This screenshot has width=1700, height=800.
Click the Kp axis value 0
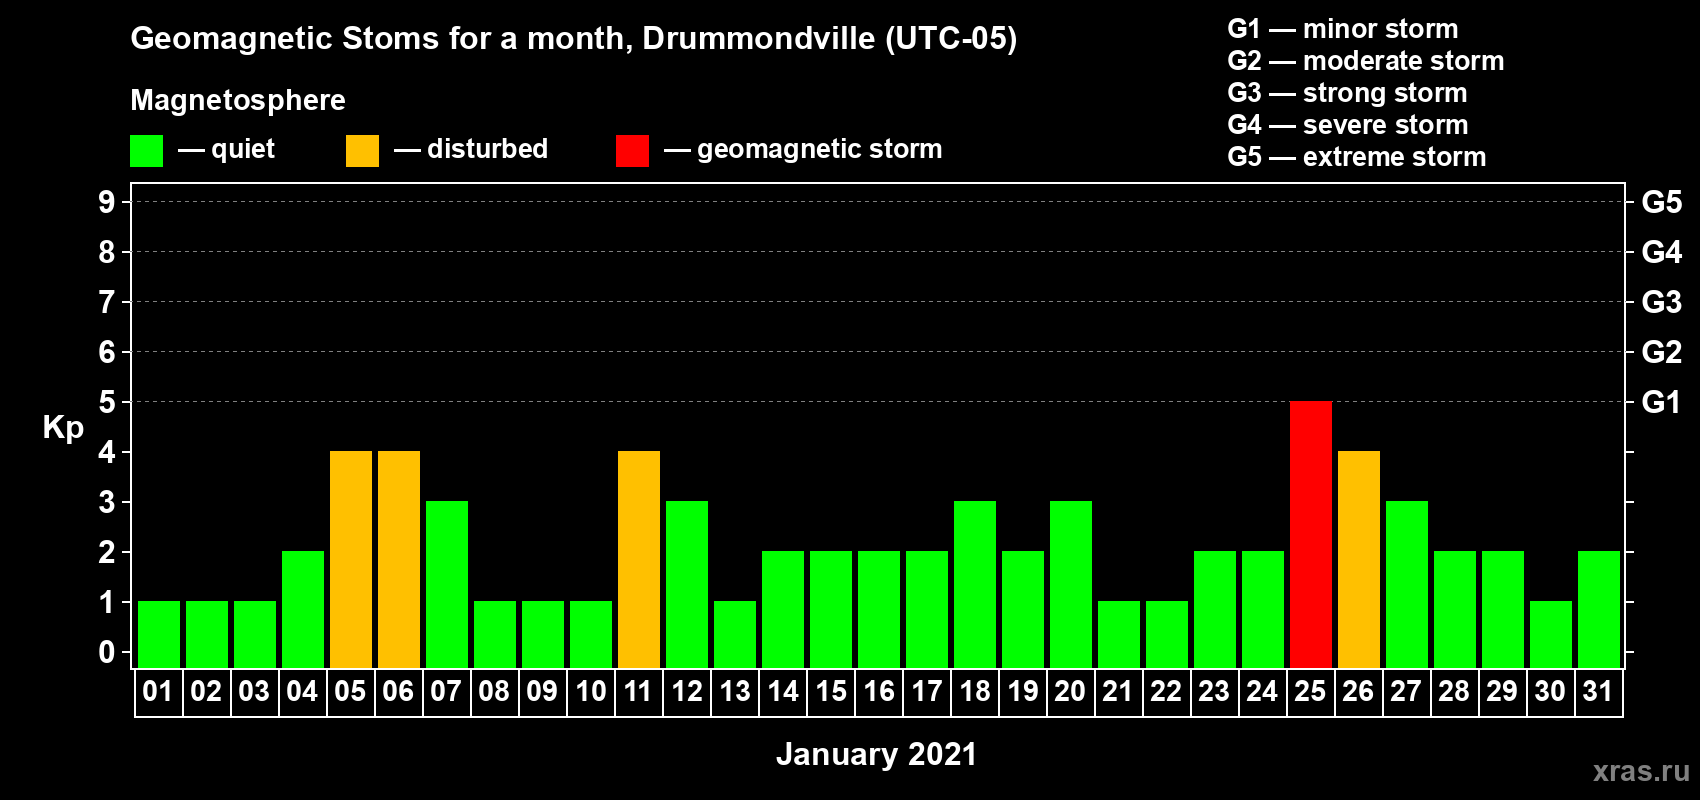point(107,652)
